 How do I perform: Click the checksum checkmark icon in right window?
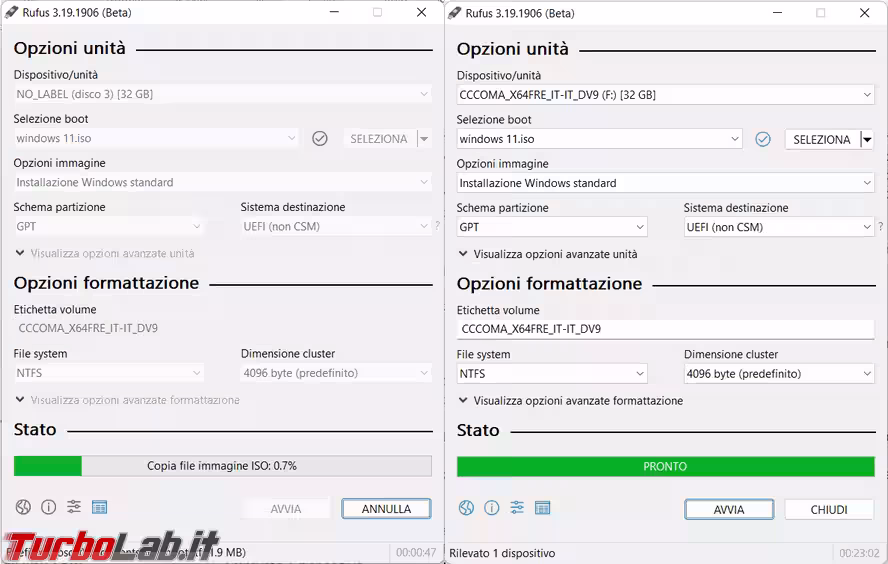point(763,140)
